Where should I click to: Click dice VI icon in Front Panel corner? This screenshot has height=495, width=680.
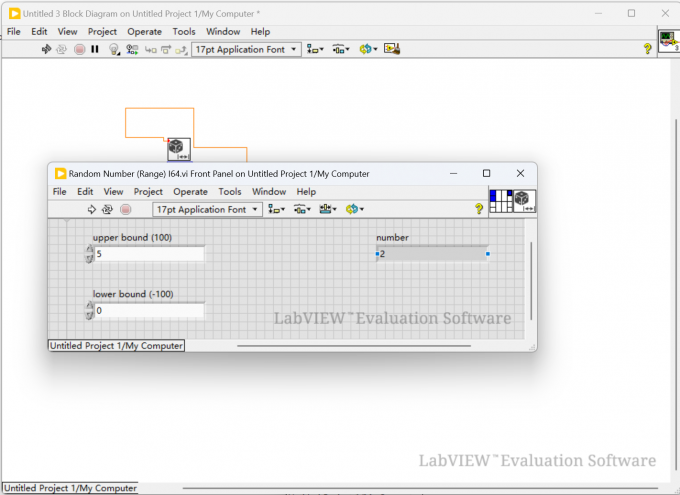pyautogui.click(x=524, y=201)
